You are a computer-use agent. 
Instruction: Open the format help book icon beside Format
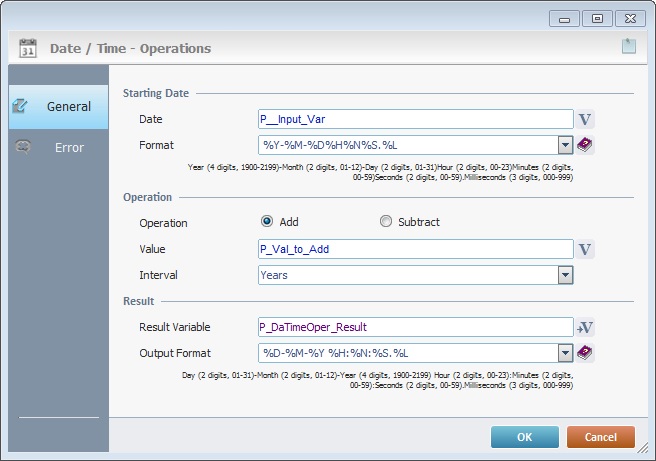[x=586, y=145]
